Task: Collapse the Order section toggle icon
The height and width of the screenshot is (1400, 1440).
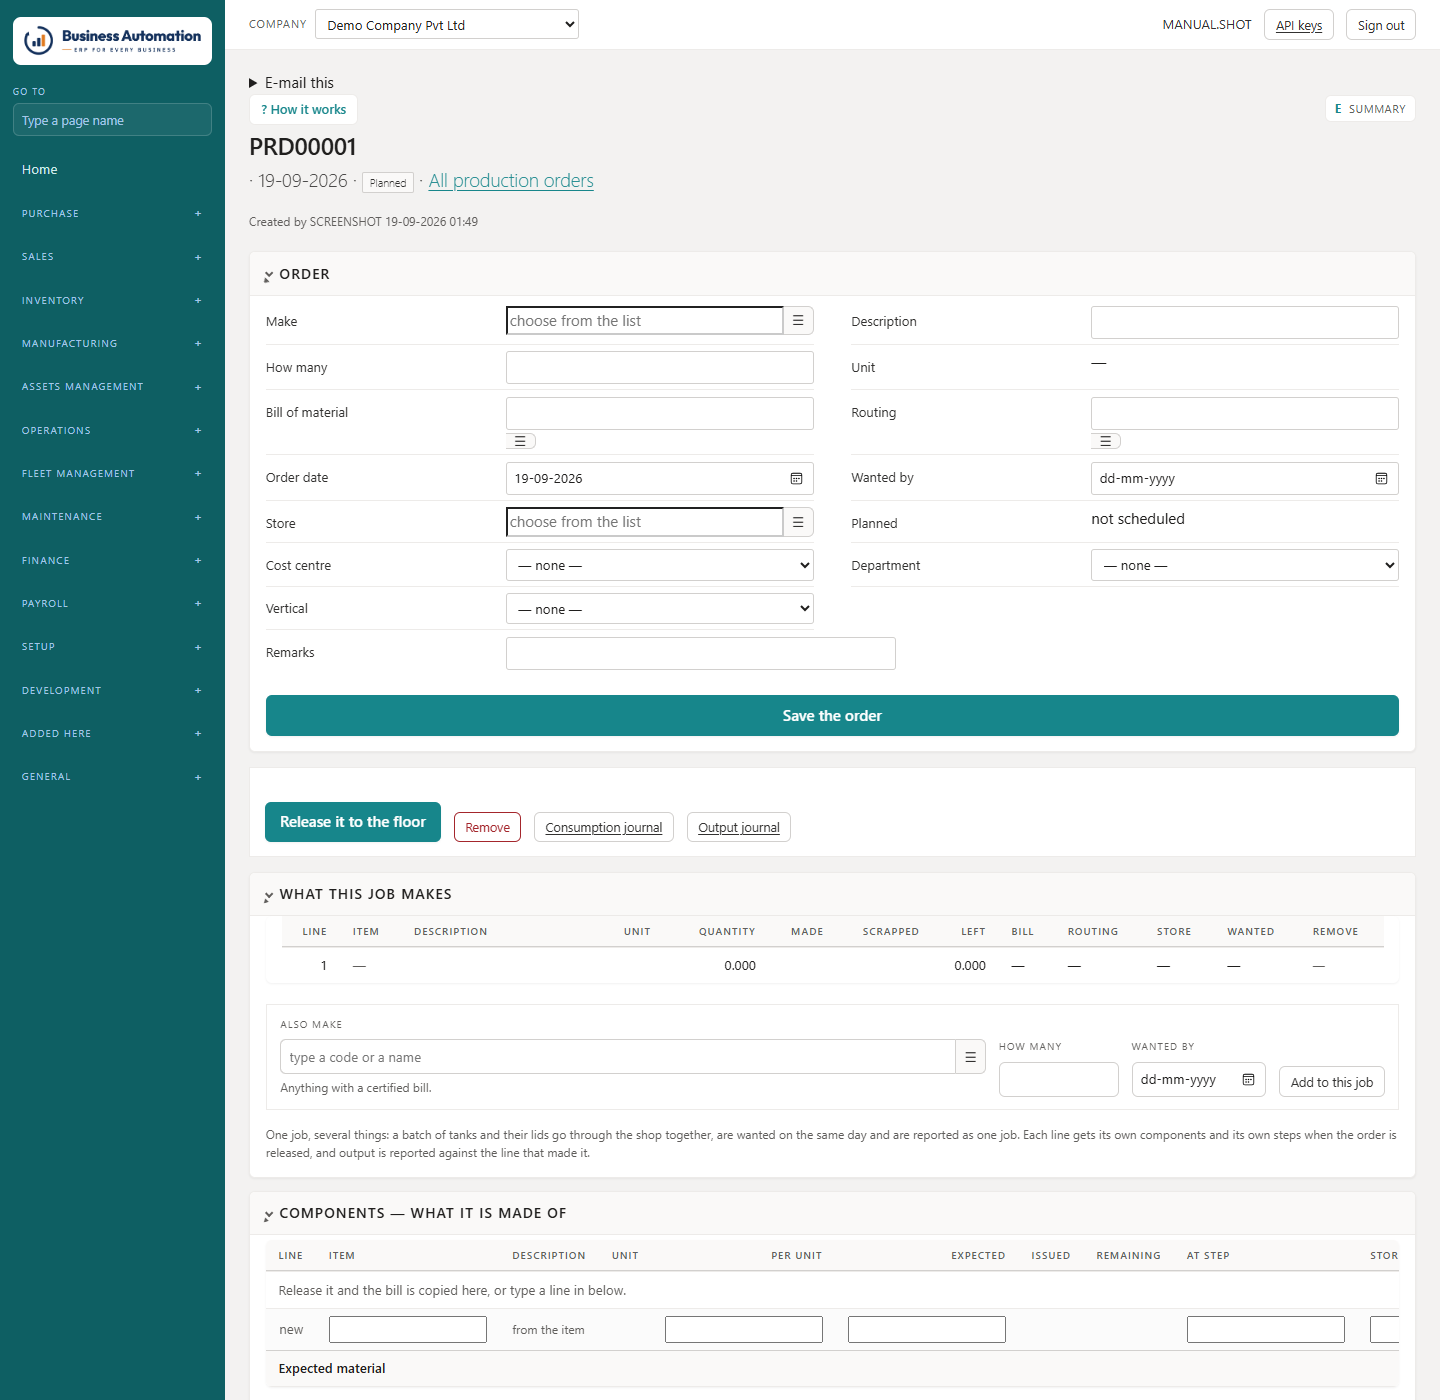Action: click(x=268, y=276)
